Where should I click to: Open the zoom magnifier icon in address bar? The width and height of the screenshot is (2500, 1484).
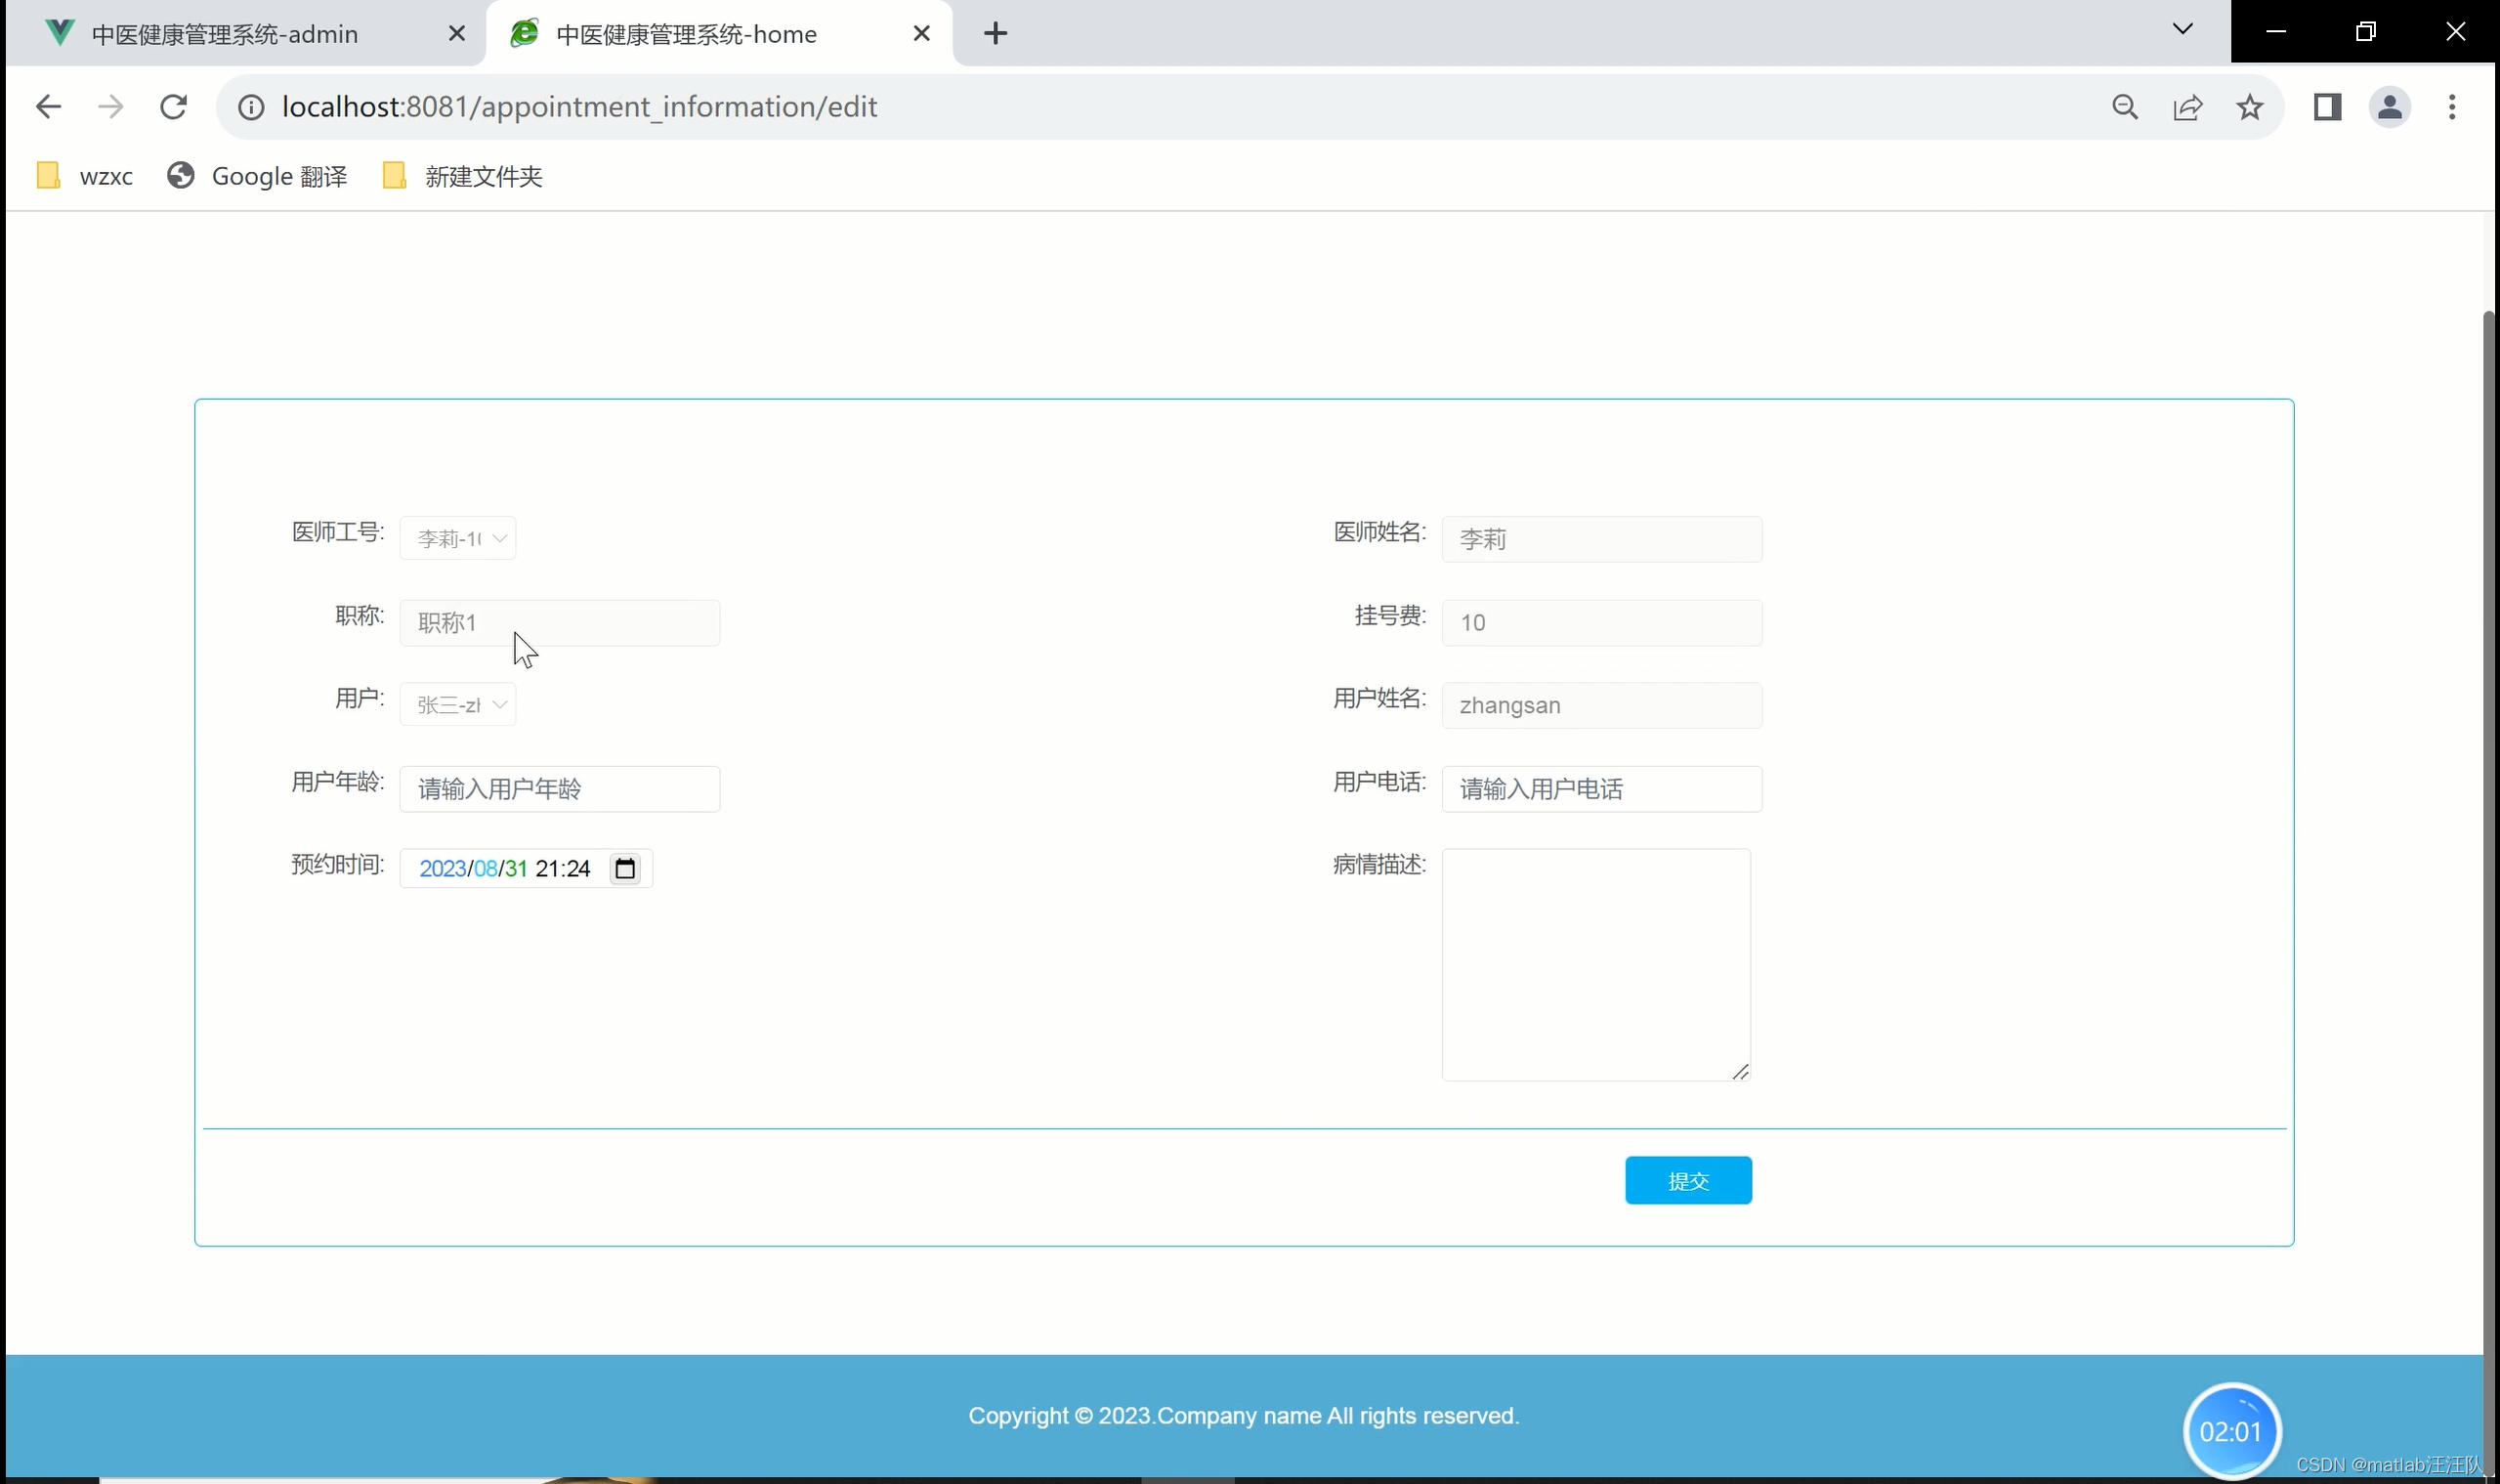tap(2125, 107)
